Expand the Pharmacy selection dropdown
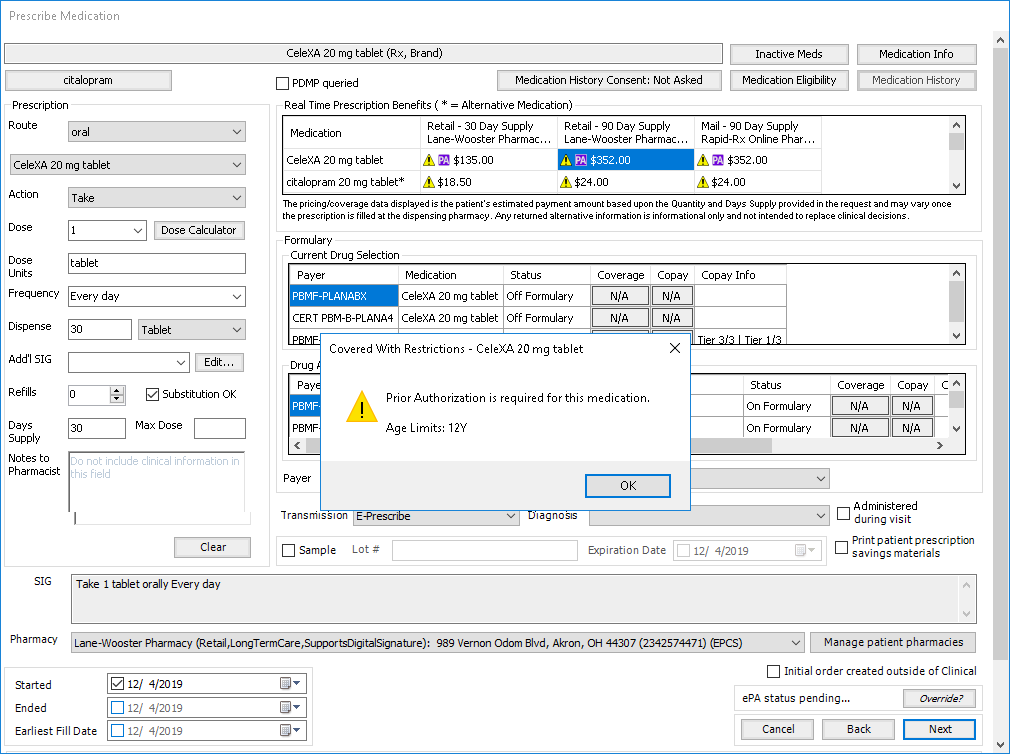Image resolution: width=1010 pixels, height=754 pixels. (x=795, y=643)
